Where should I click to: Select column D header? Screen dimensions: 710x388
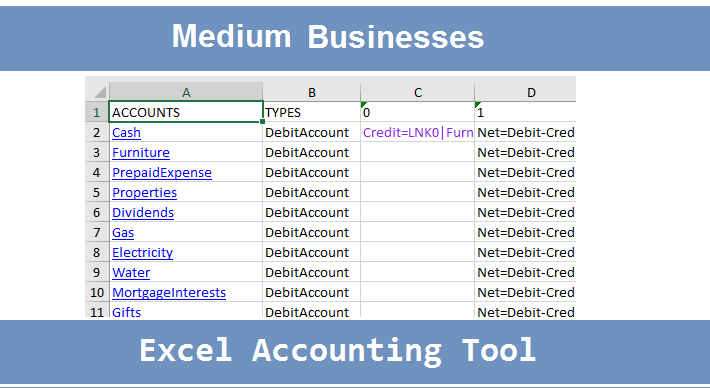(525, 92)
